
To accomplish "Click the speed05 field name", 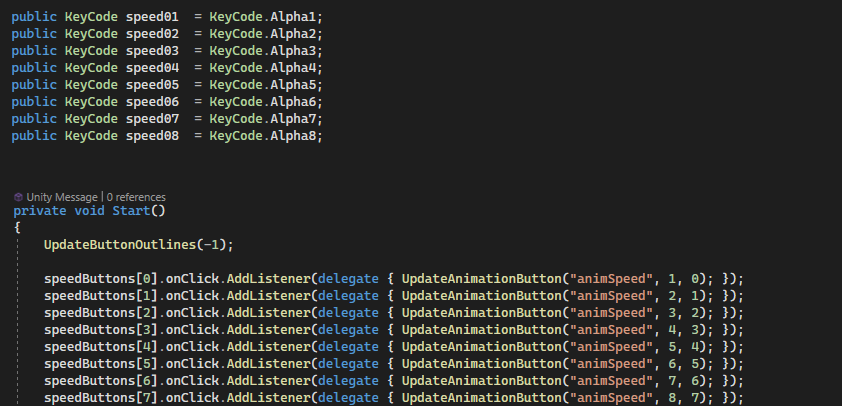I will (x=152, y=85).
